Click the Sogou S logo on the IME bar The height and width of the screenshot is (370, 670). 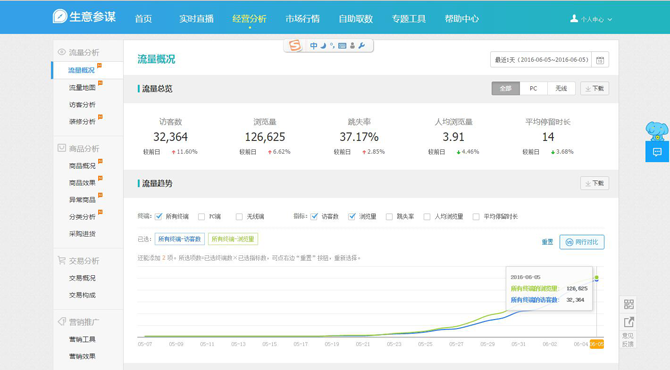coord(295,45)
